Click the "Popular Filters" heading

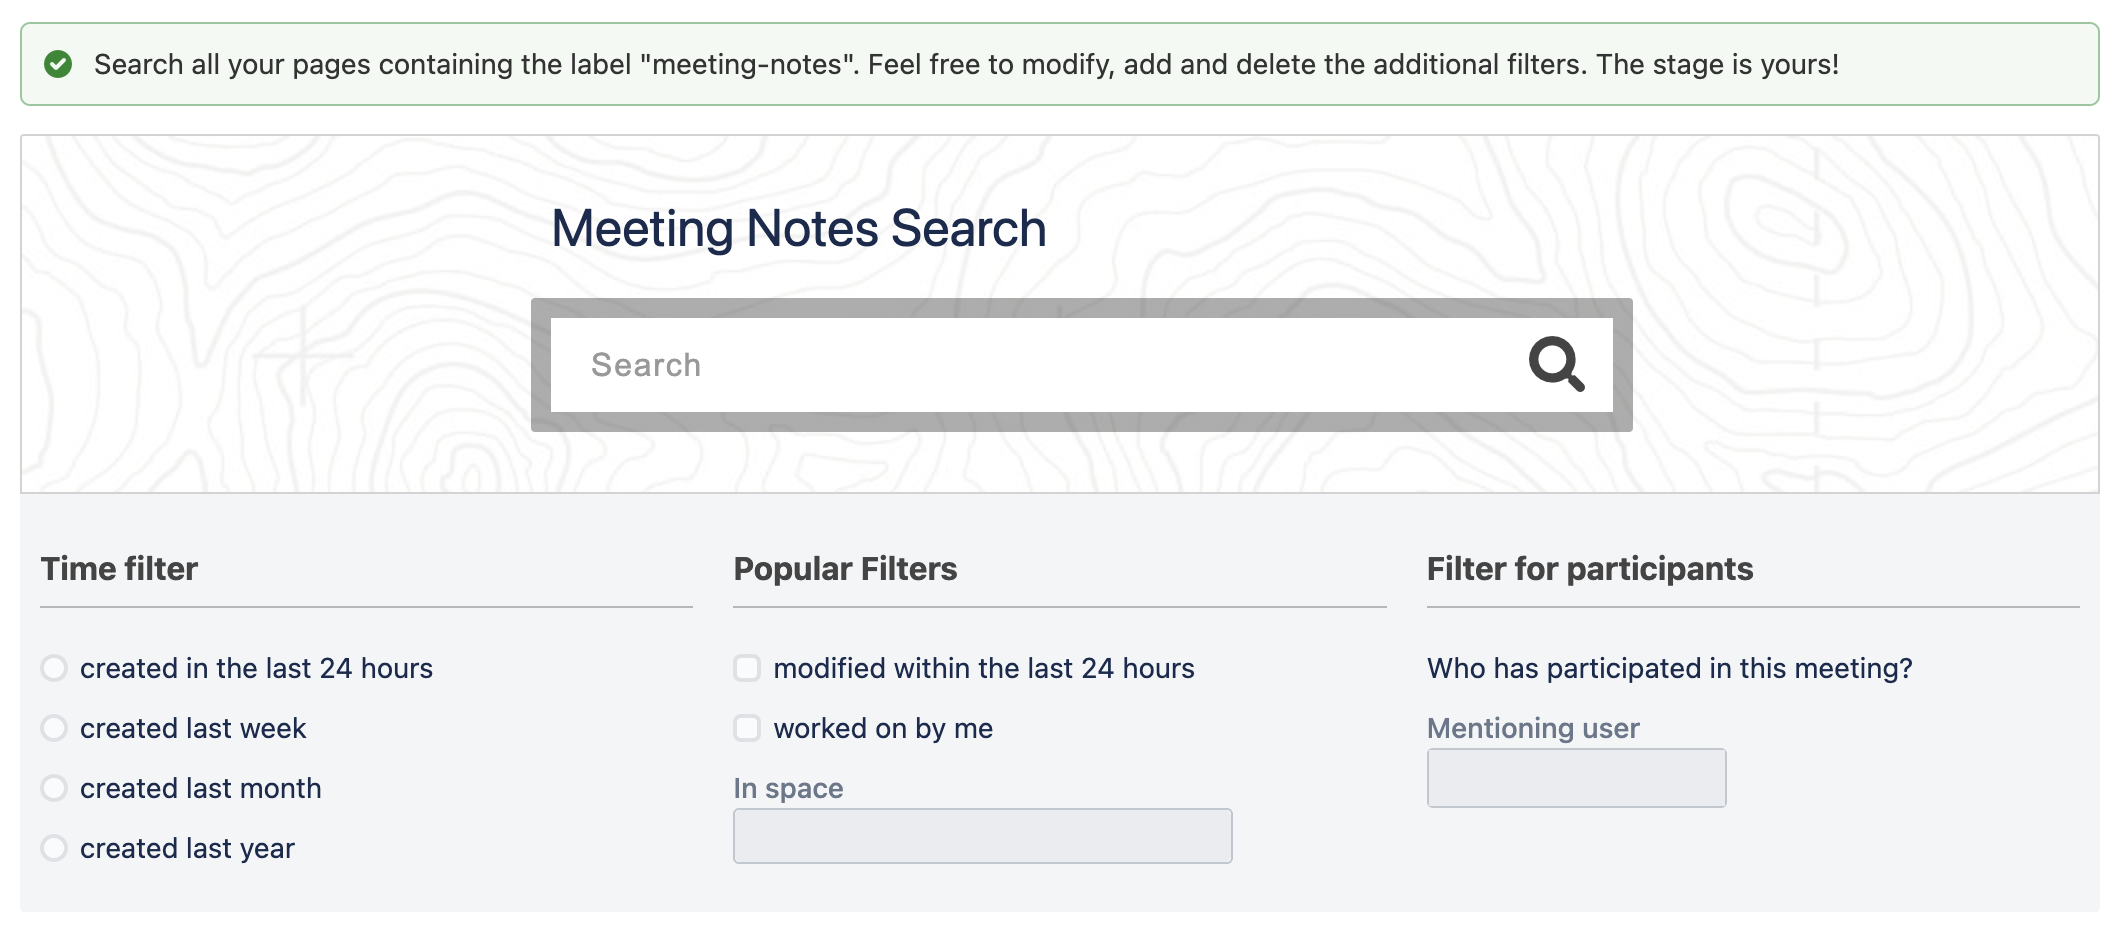coord(845,569)
